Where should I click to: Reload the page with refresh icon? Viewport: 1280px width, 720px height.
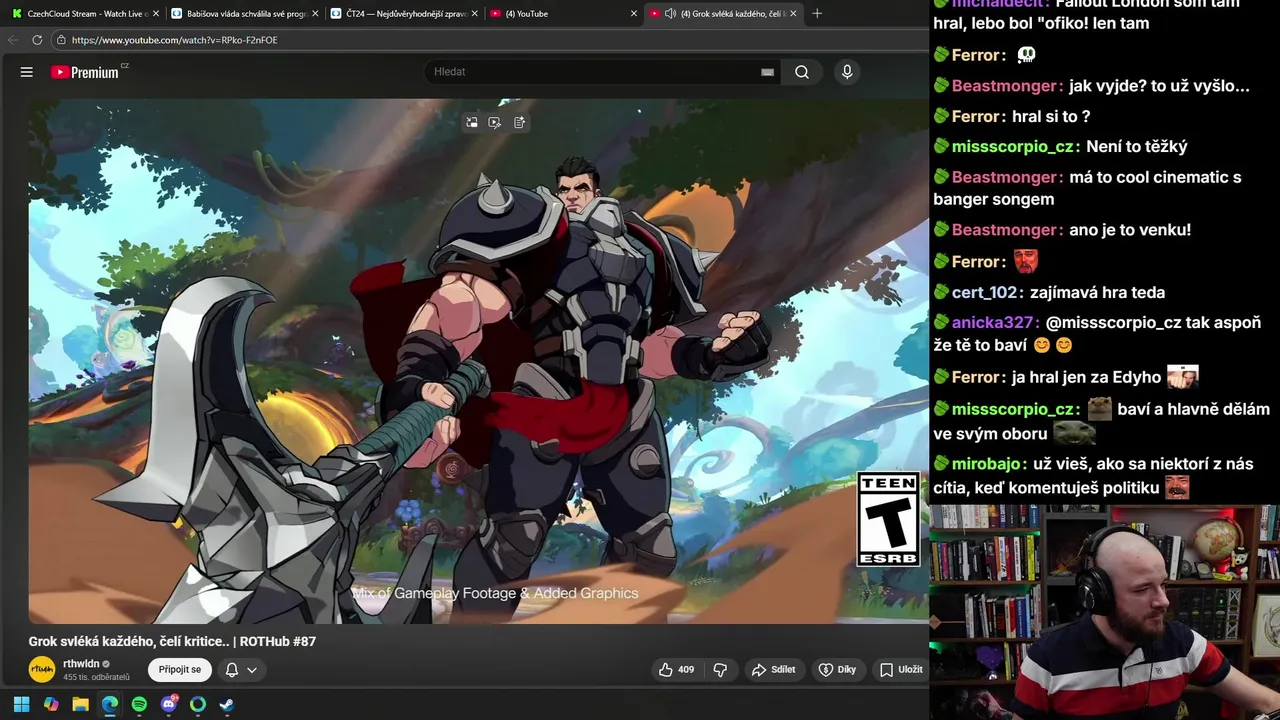(37, 40)
